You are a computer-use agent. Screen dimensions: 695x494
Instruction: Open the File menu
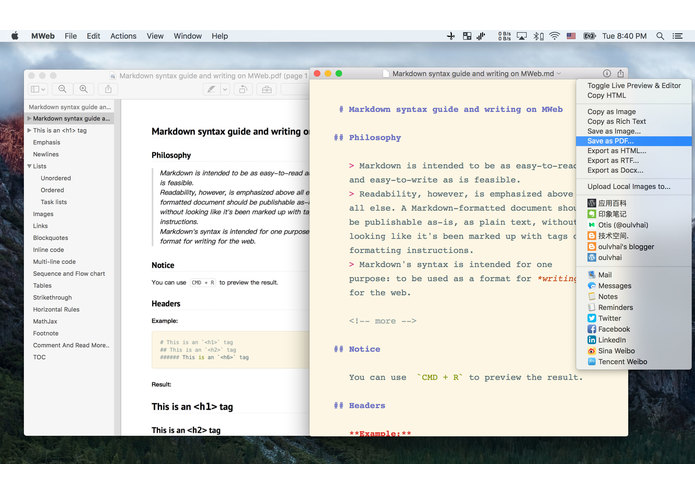click(70, 36)
